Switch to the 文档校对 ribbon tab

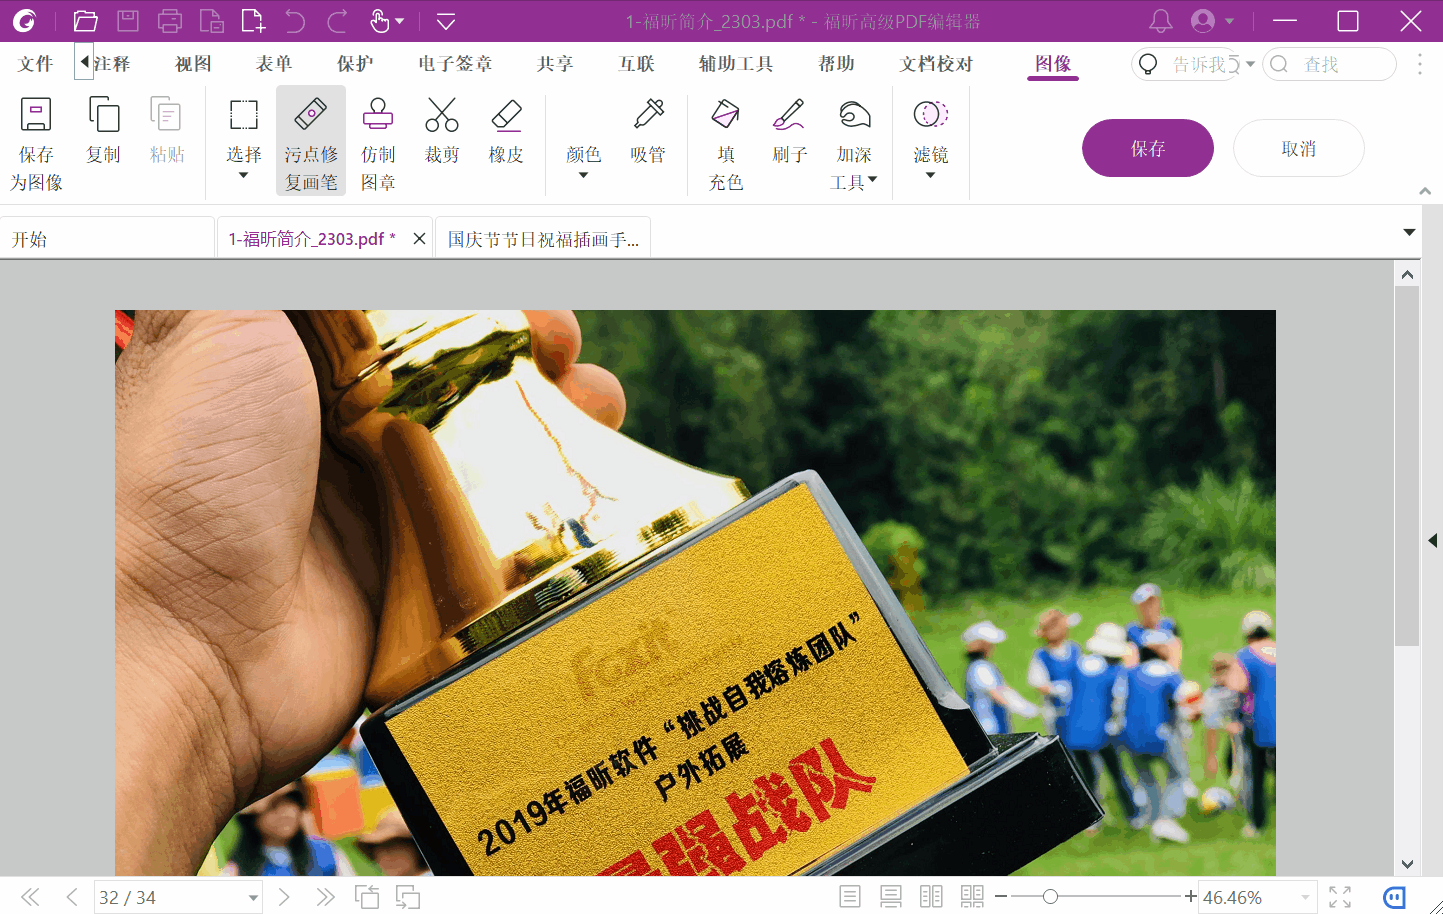[x=936, y=64]
